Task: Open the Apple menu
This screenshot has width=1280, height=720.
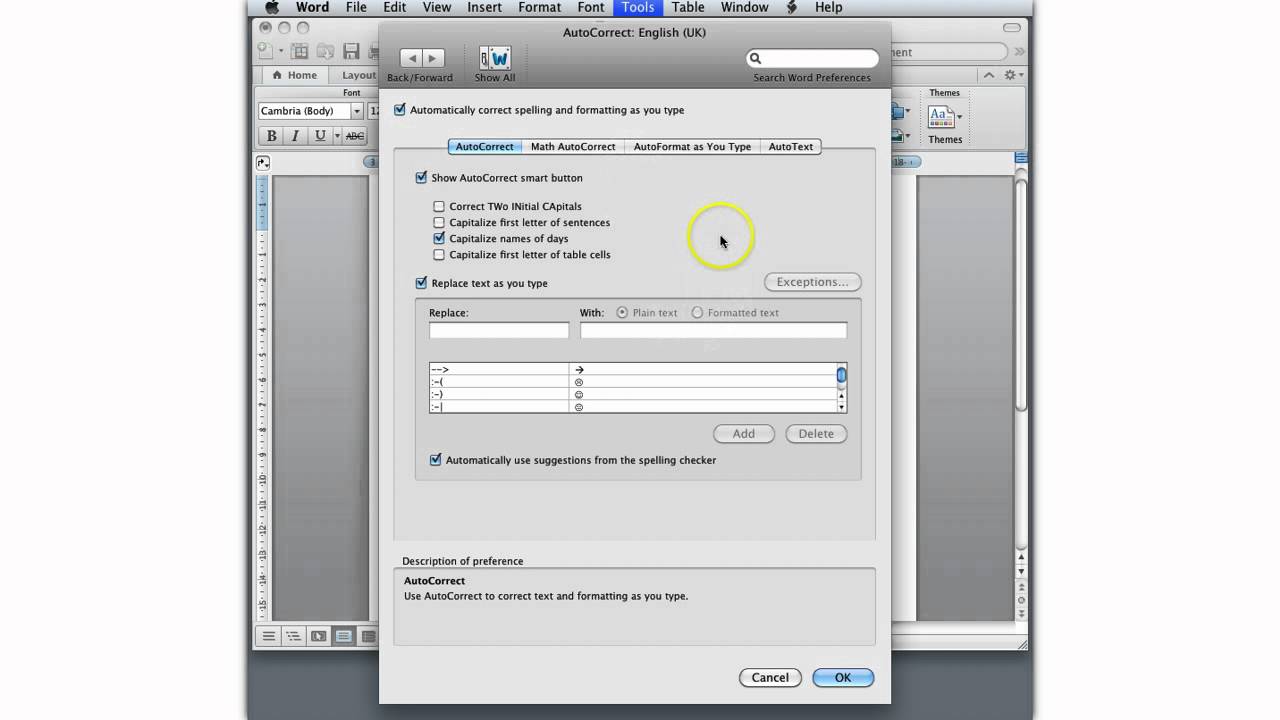Action: (x=272, y=8)
